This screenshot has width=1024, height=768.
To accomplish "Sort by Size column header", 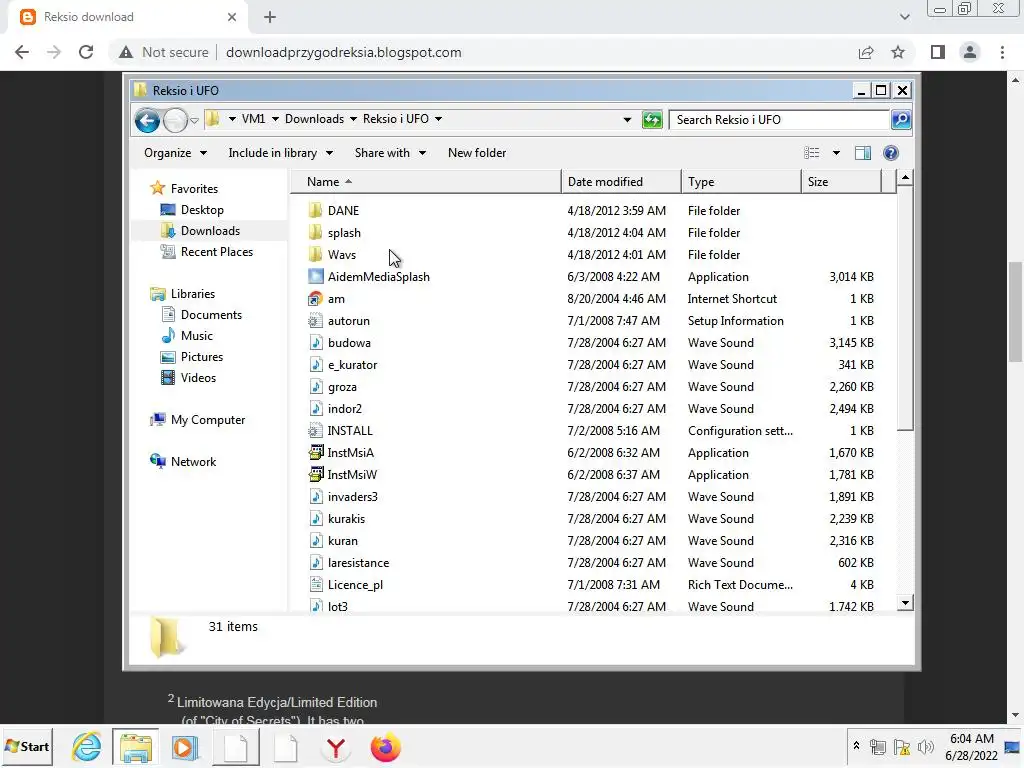I will point(841,182).
